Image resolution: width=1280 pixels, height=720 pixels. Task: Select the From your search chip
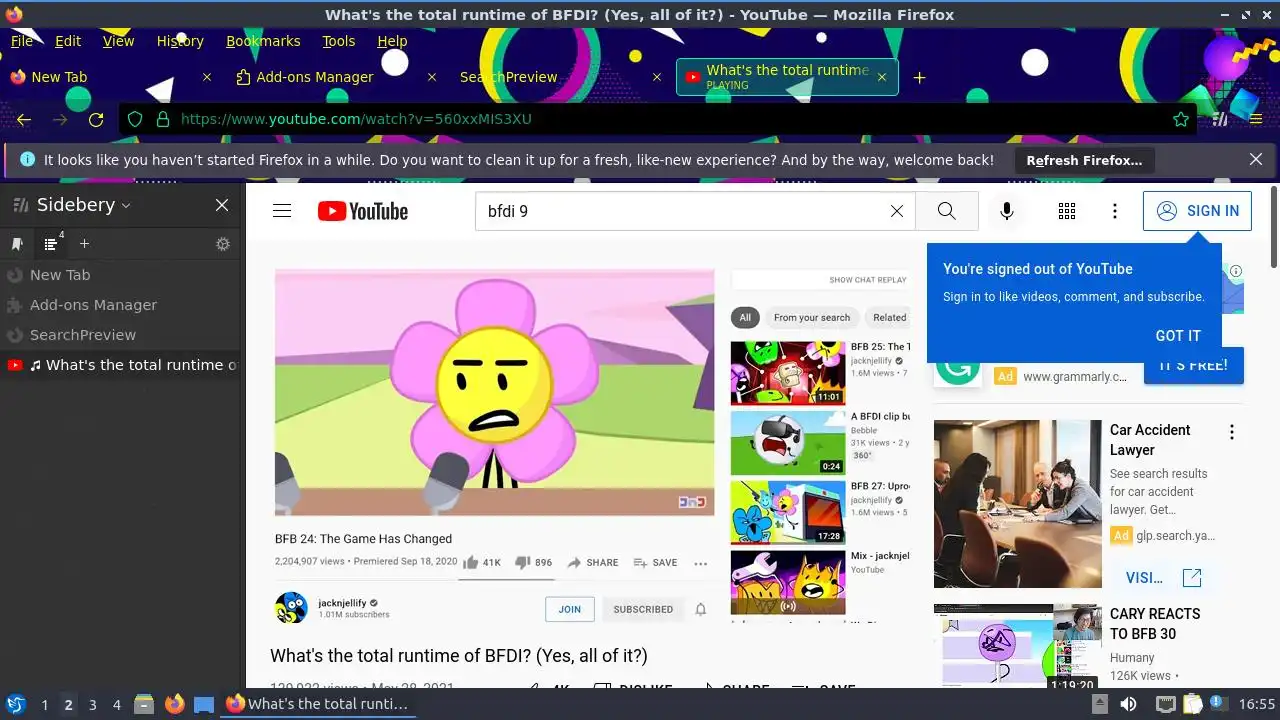[812, 318]
